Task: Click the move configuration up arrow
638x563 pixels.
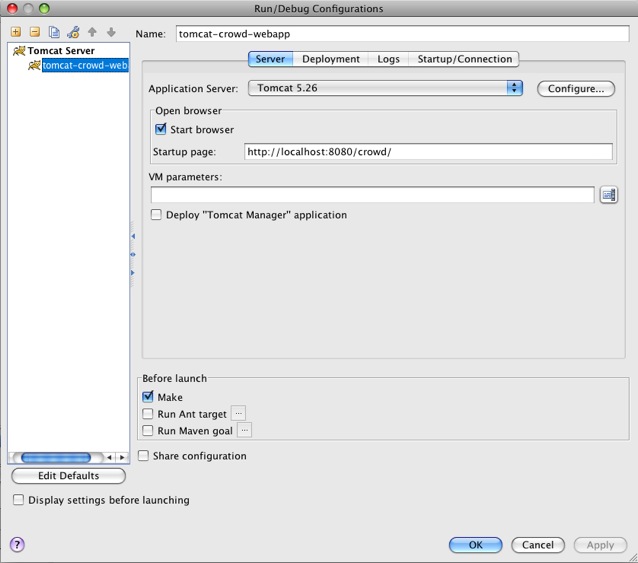Action: pos(92,32)
